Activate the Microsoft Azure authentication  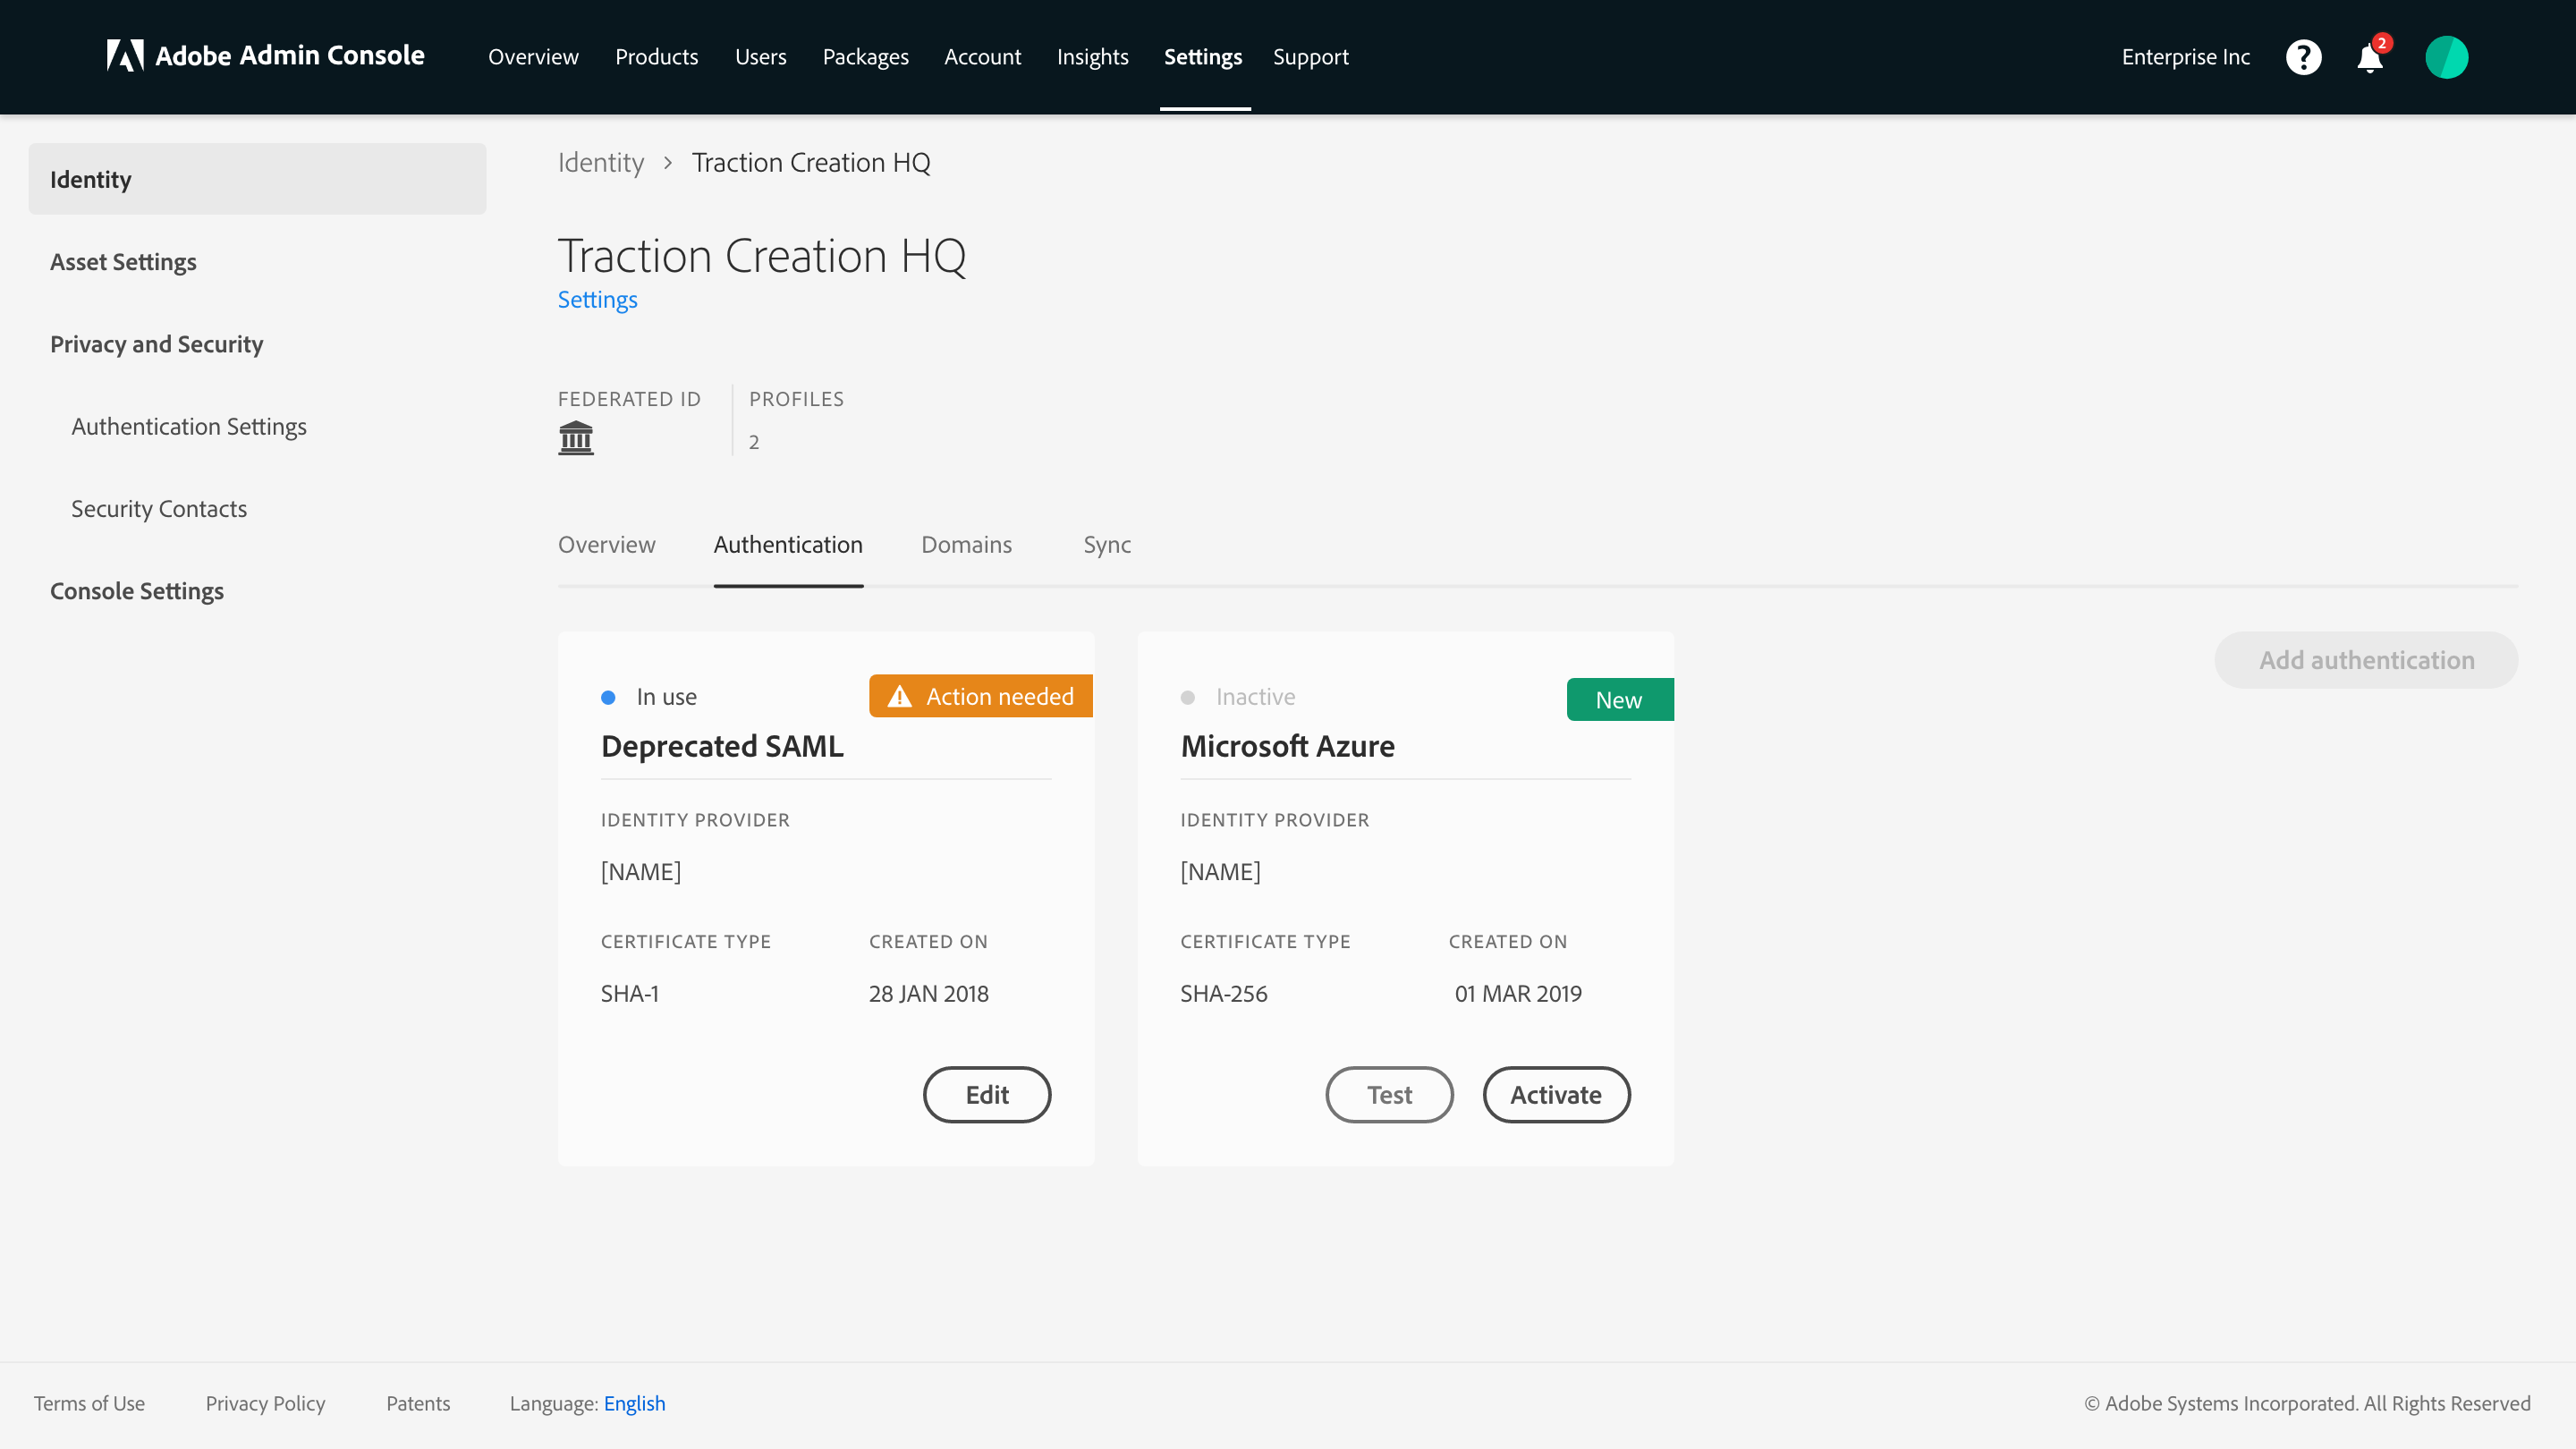(1556, 1094)
